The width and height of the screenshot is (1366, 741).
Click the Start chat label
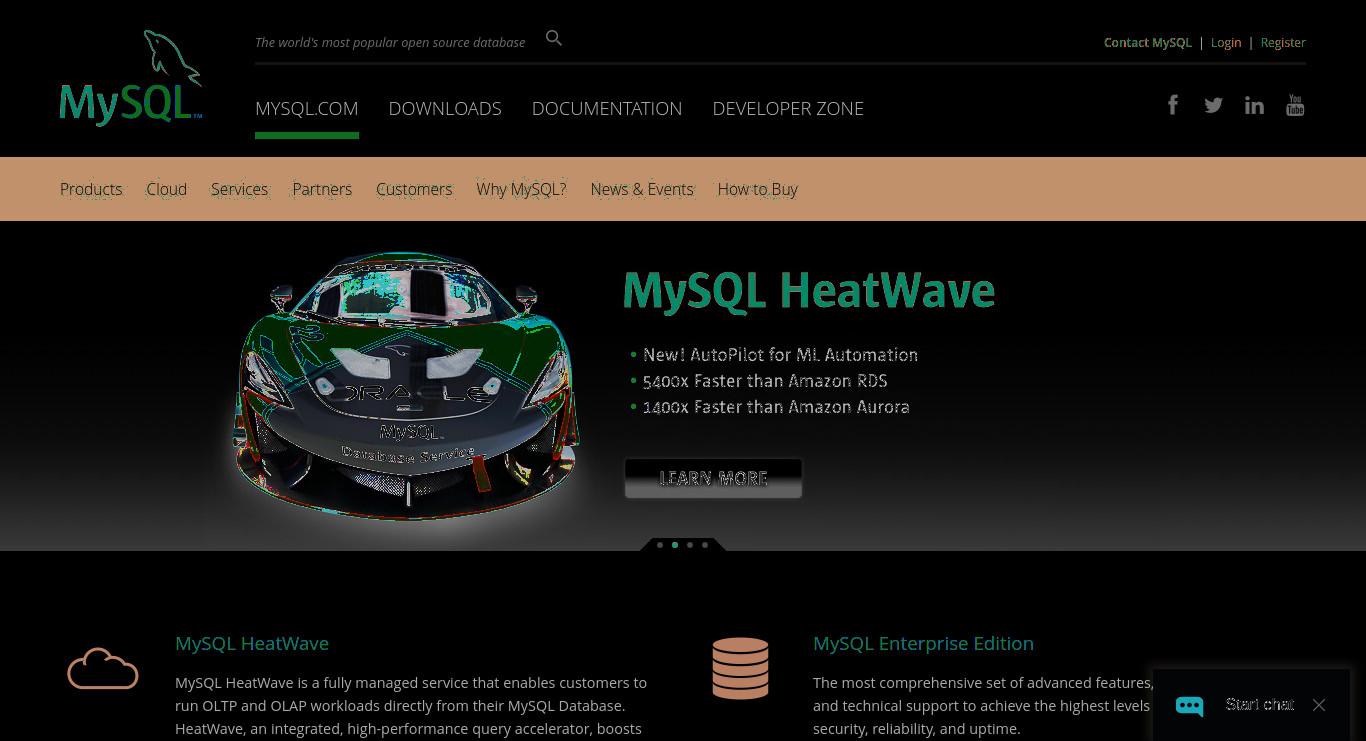point(1260,705)
